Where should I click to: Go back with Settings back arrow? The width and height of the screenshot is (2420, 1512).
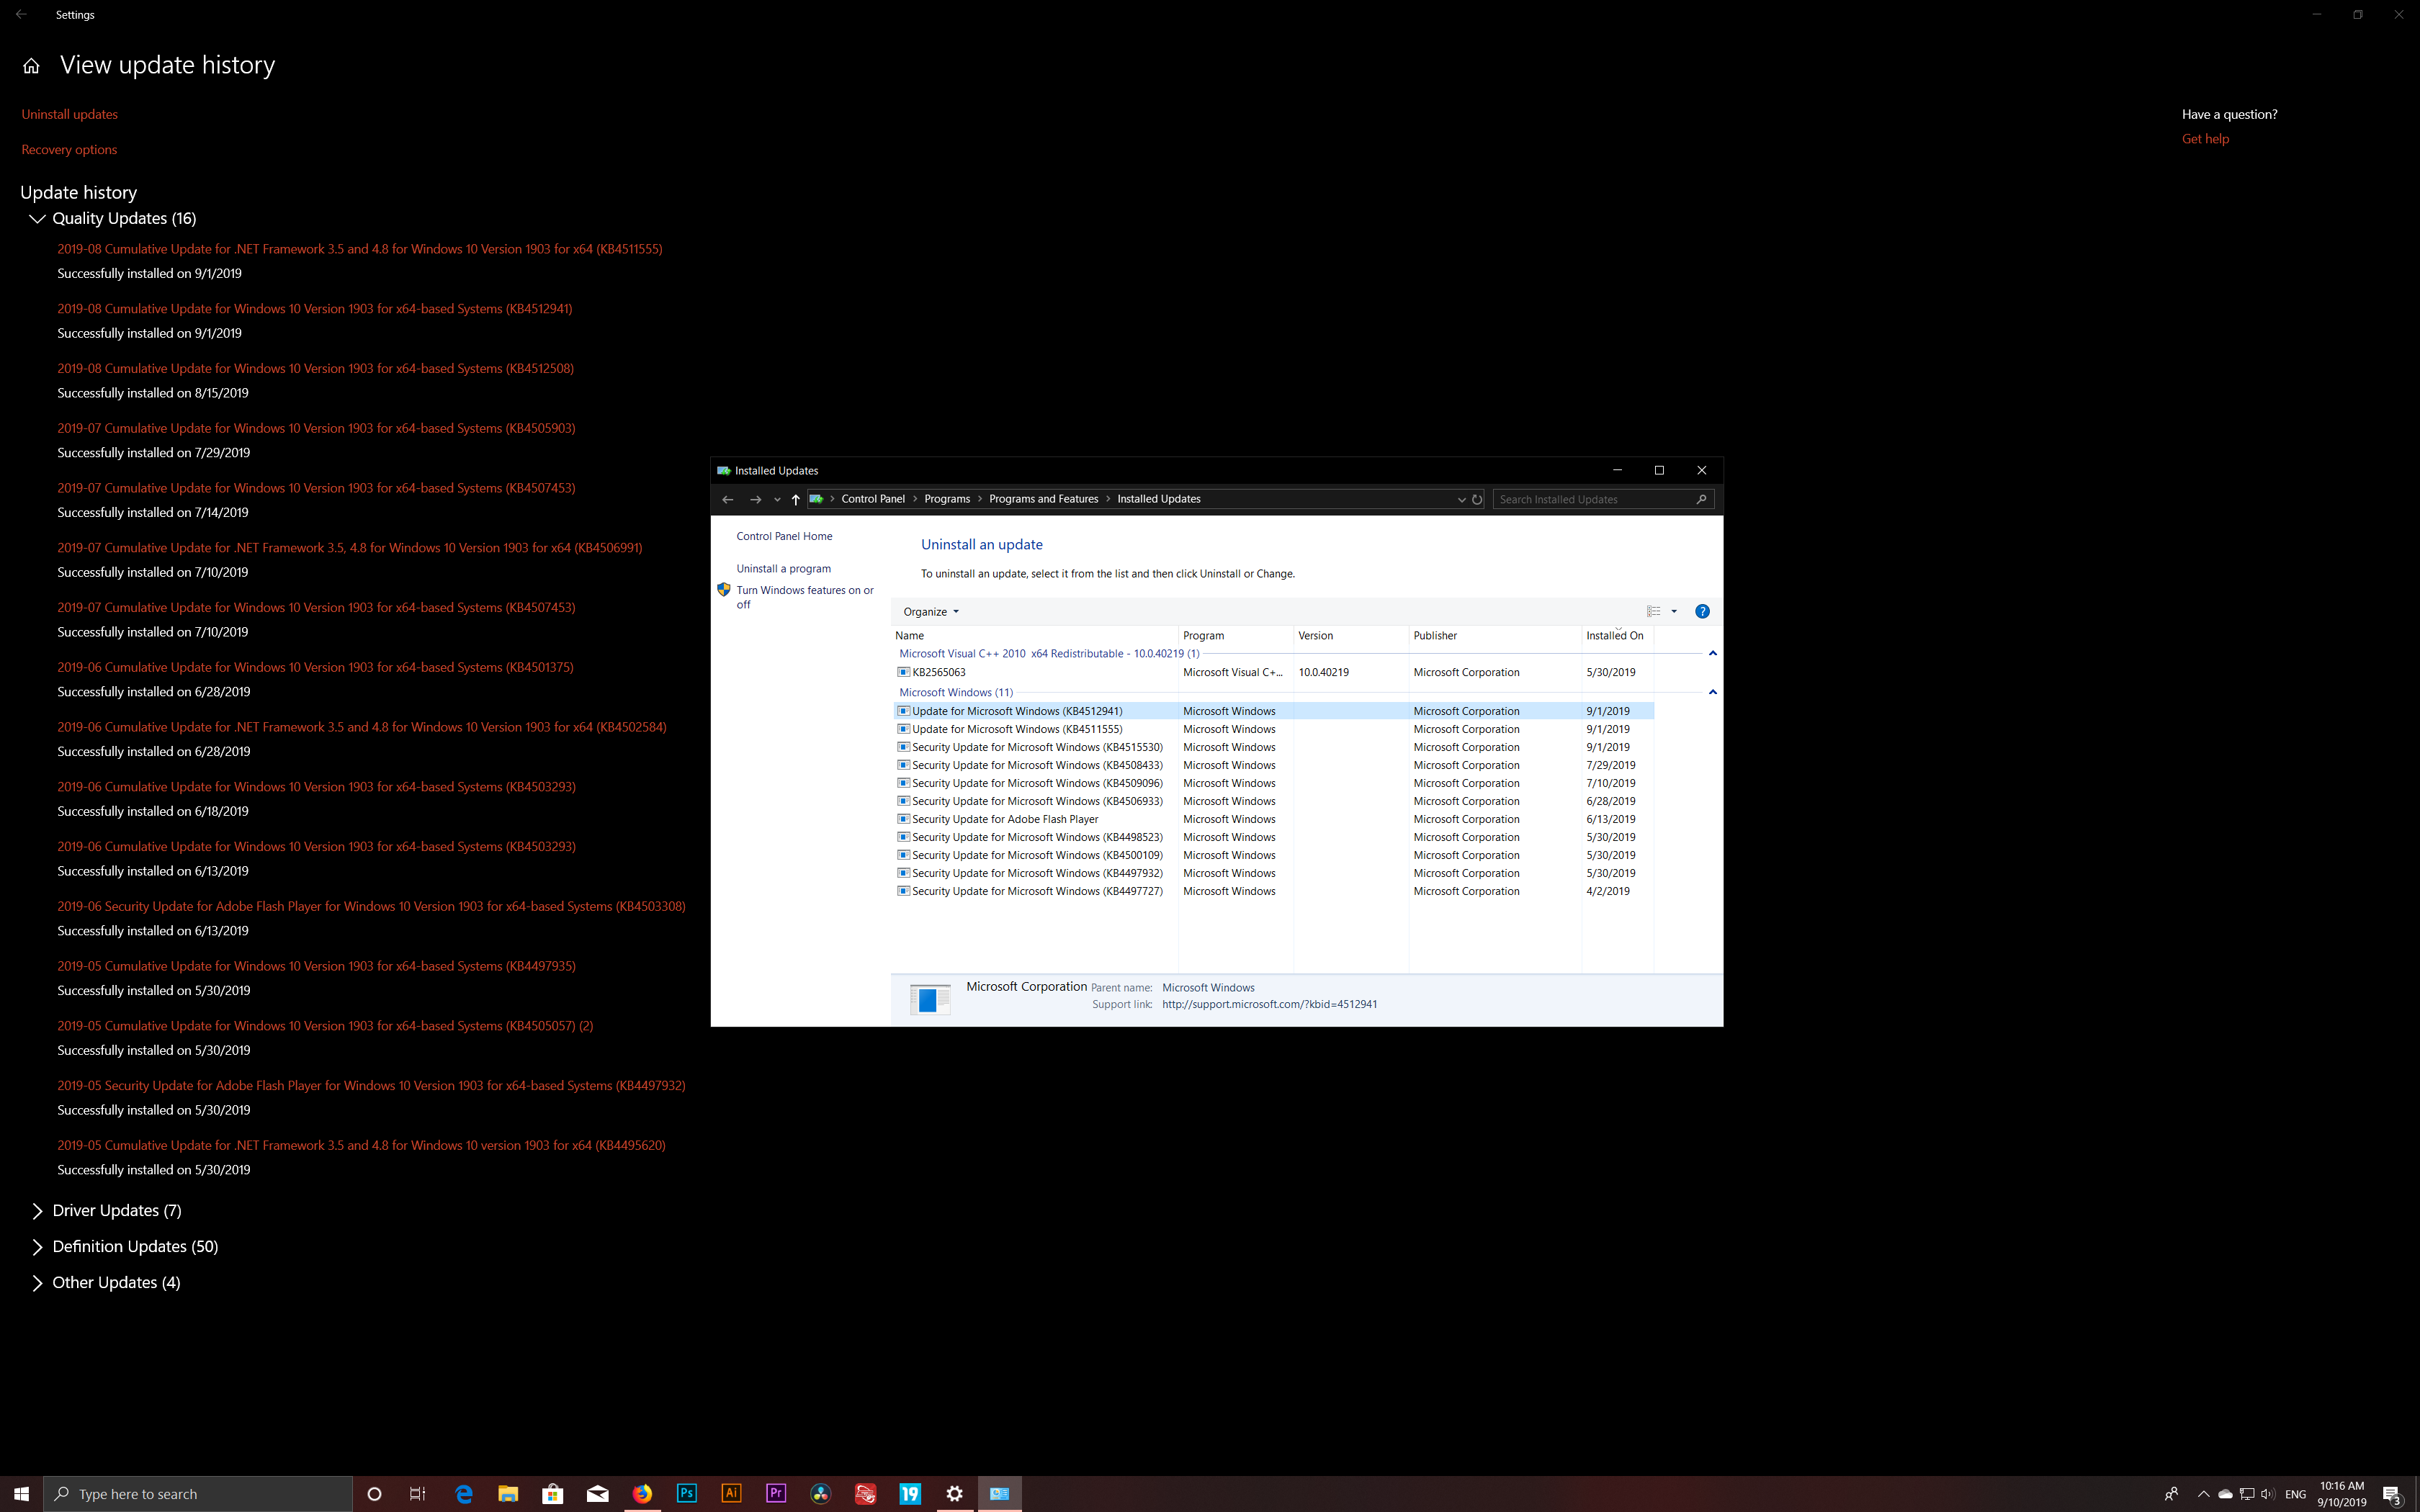coord(21,14)
